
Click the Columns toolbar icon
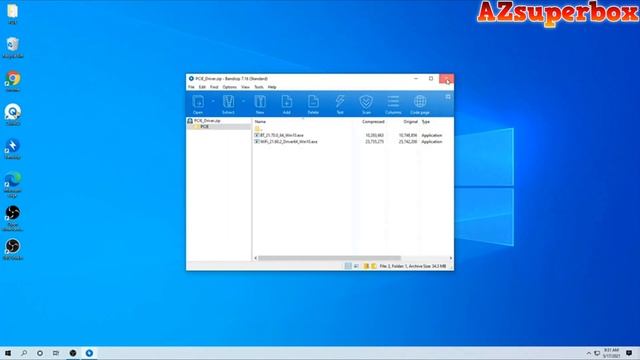click(x=393, y=104)
